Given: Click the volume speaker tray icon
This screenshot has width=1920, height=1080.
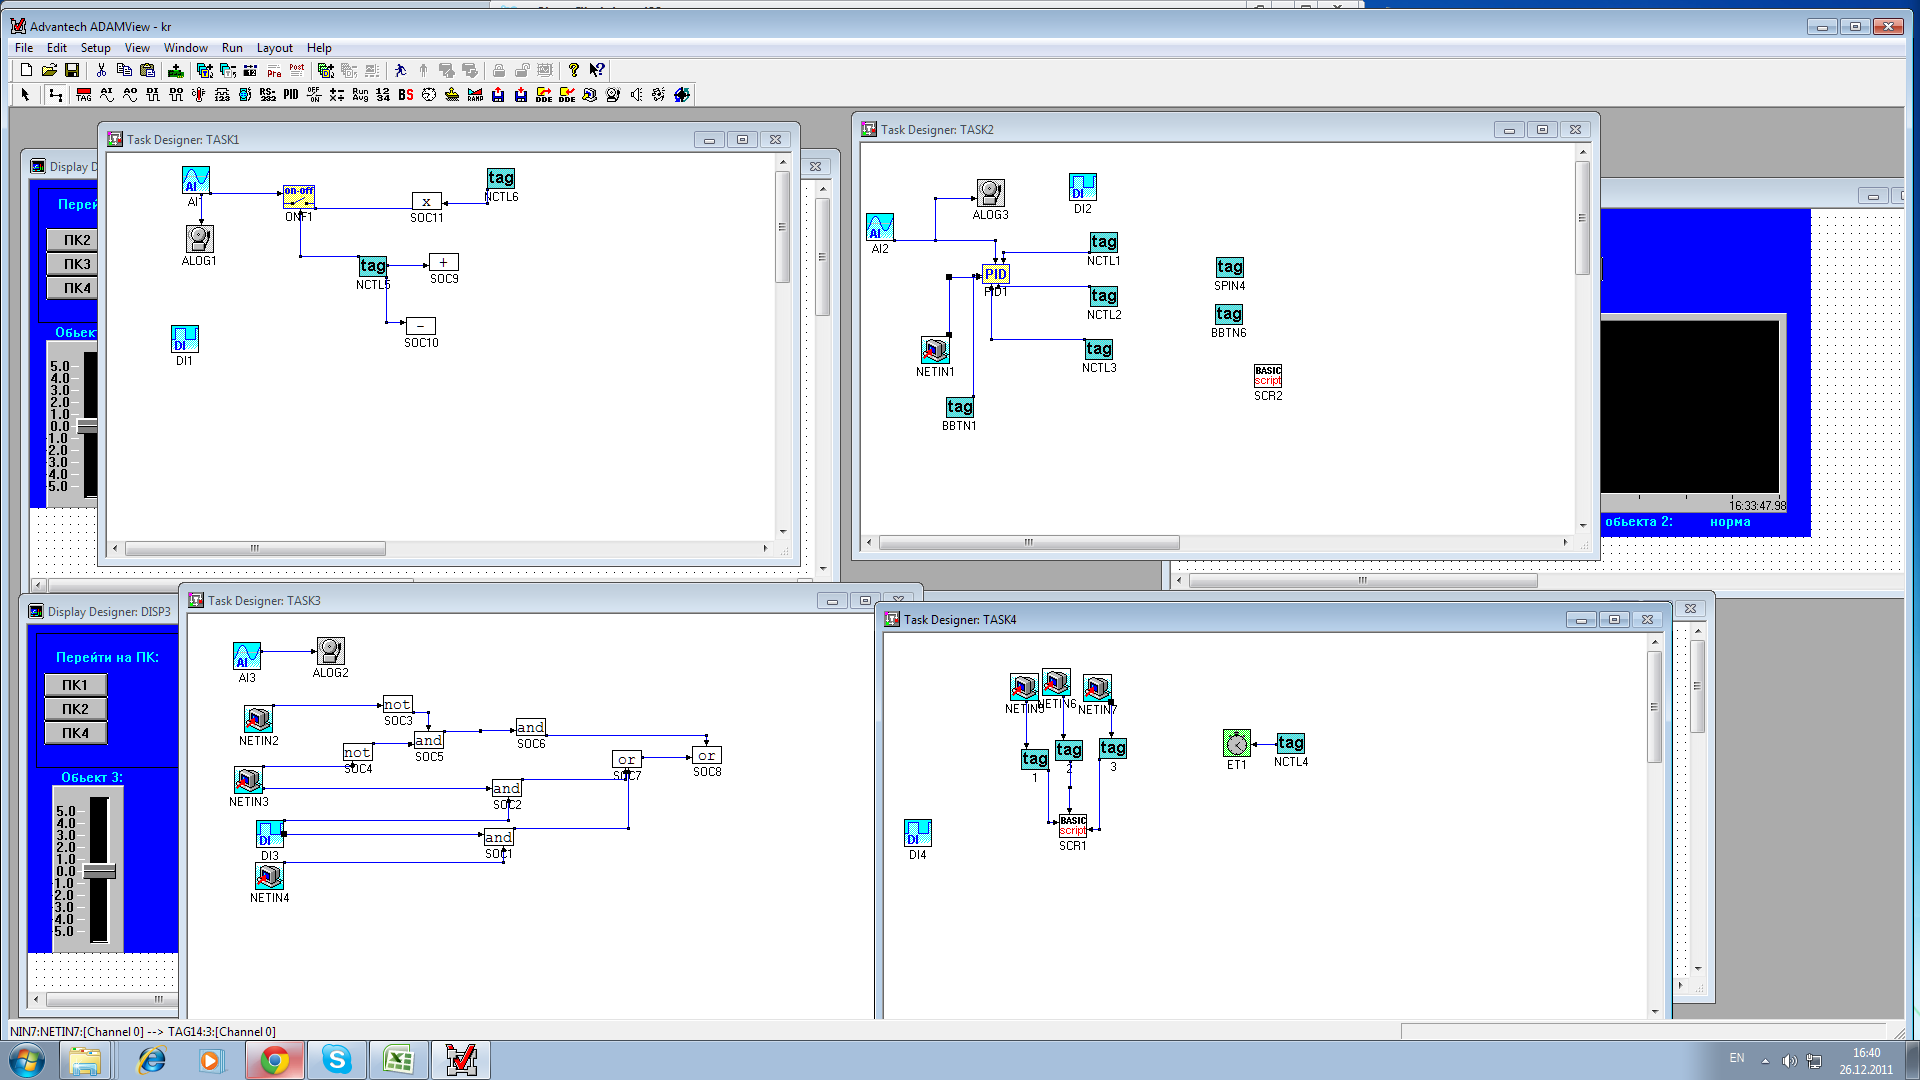Looking at the screenshot, I should tap(1789, 1061).
